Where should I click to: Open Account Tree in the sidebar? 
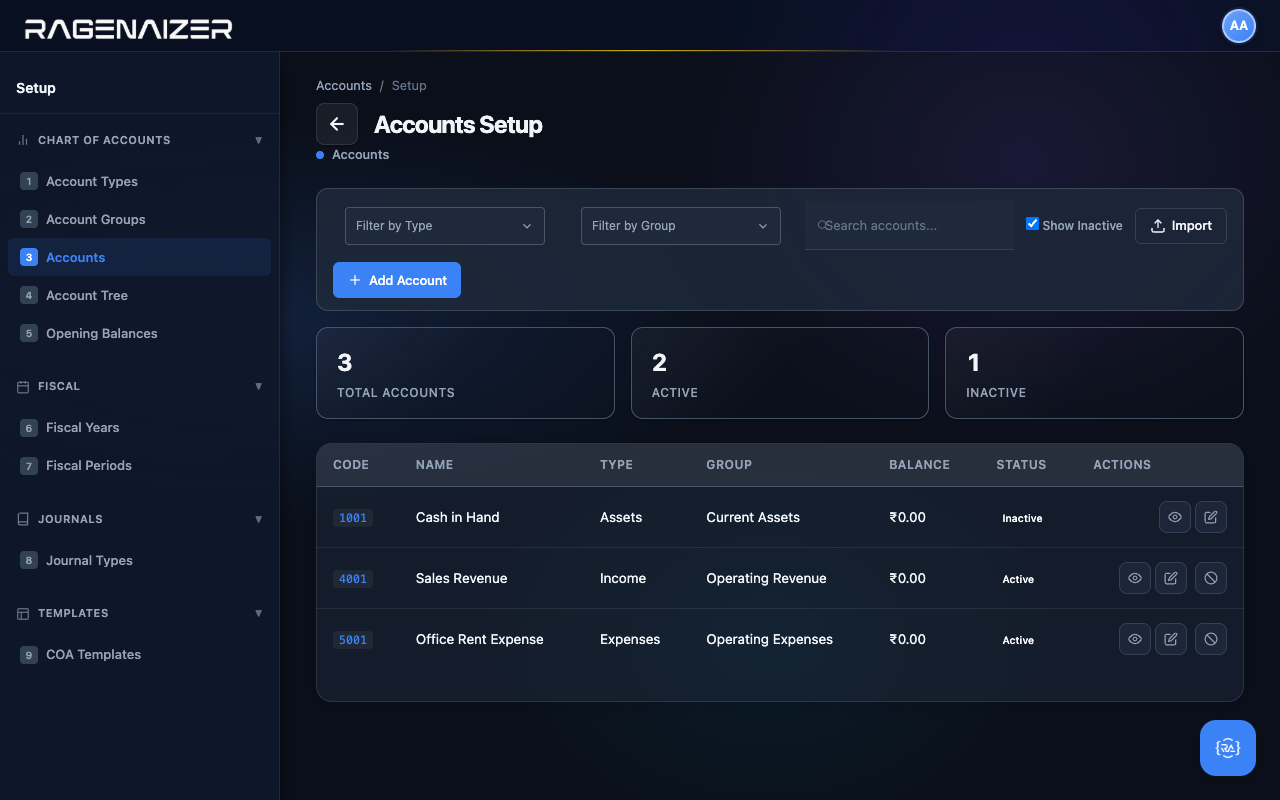(x=139, y=295)
